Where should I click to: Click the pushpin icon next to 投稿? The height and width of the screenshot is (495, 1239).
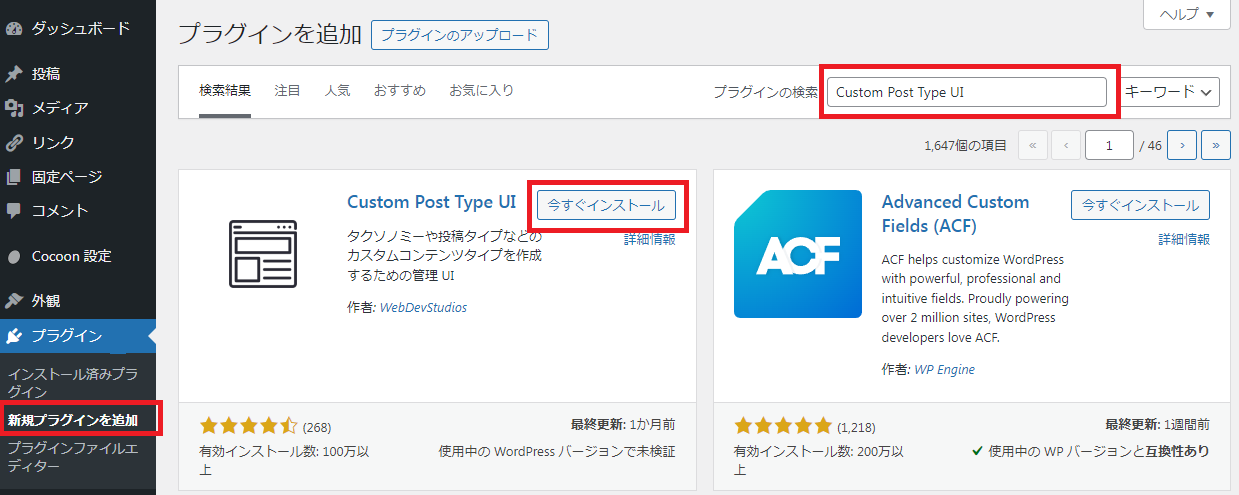point(13,74)
